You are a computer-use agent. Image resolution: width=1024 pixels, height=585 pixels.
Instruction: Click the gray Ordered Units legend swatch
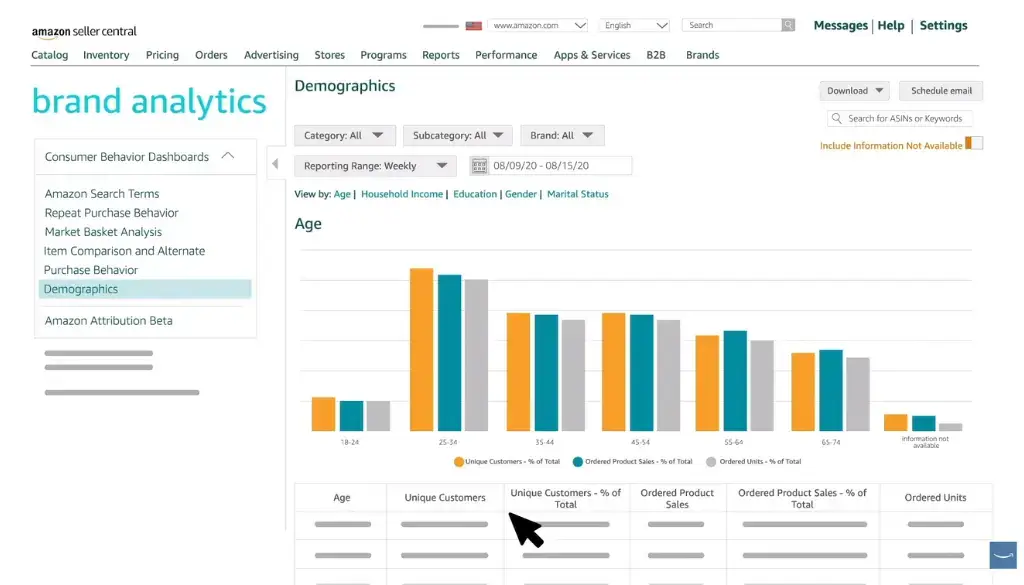click(x=711, y=462)
